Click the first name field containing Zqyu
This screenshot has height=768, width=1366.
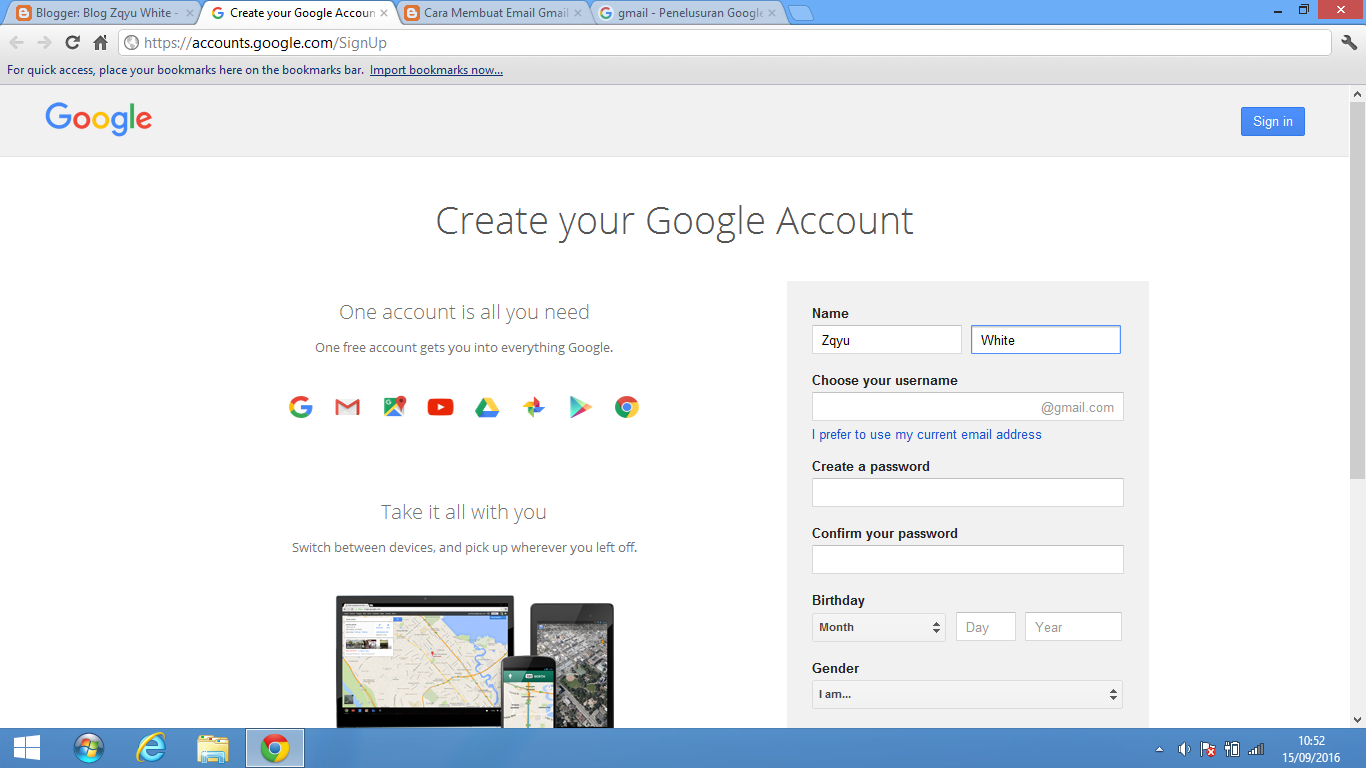pos(887,340)
